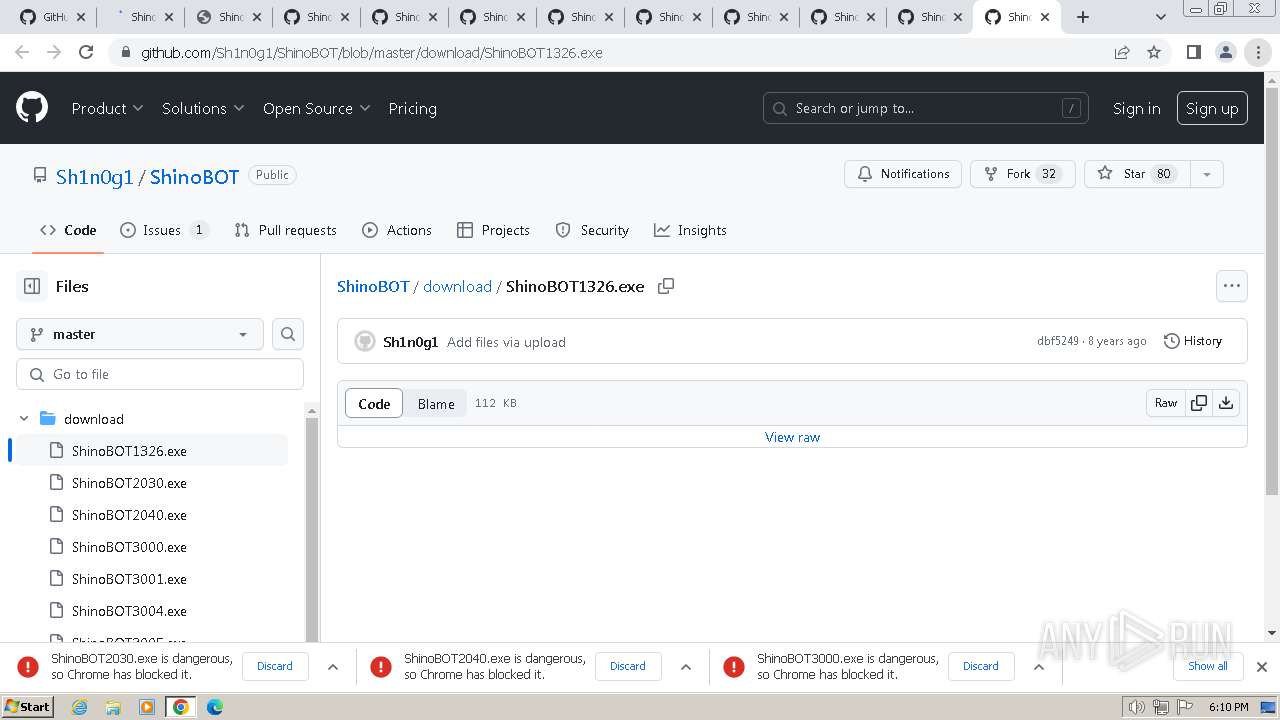The width and height of the screenshot is (1280, 720).
Task: View site information lock icon
Action: coord(125,53)
